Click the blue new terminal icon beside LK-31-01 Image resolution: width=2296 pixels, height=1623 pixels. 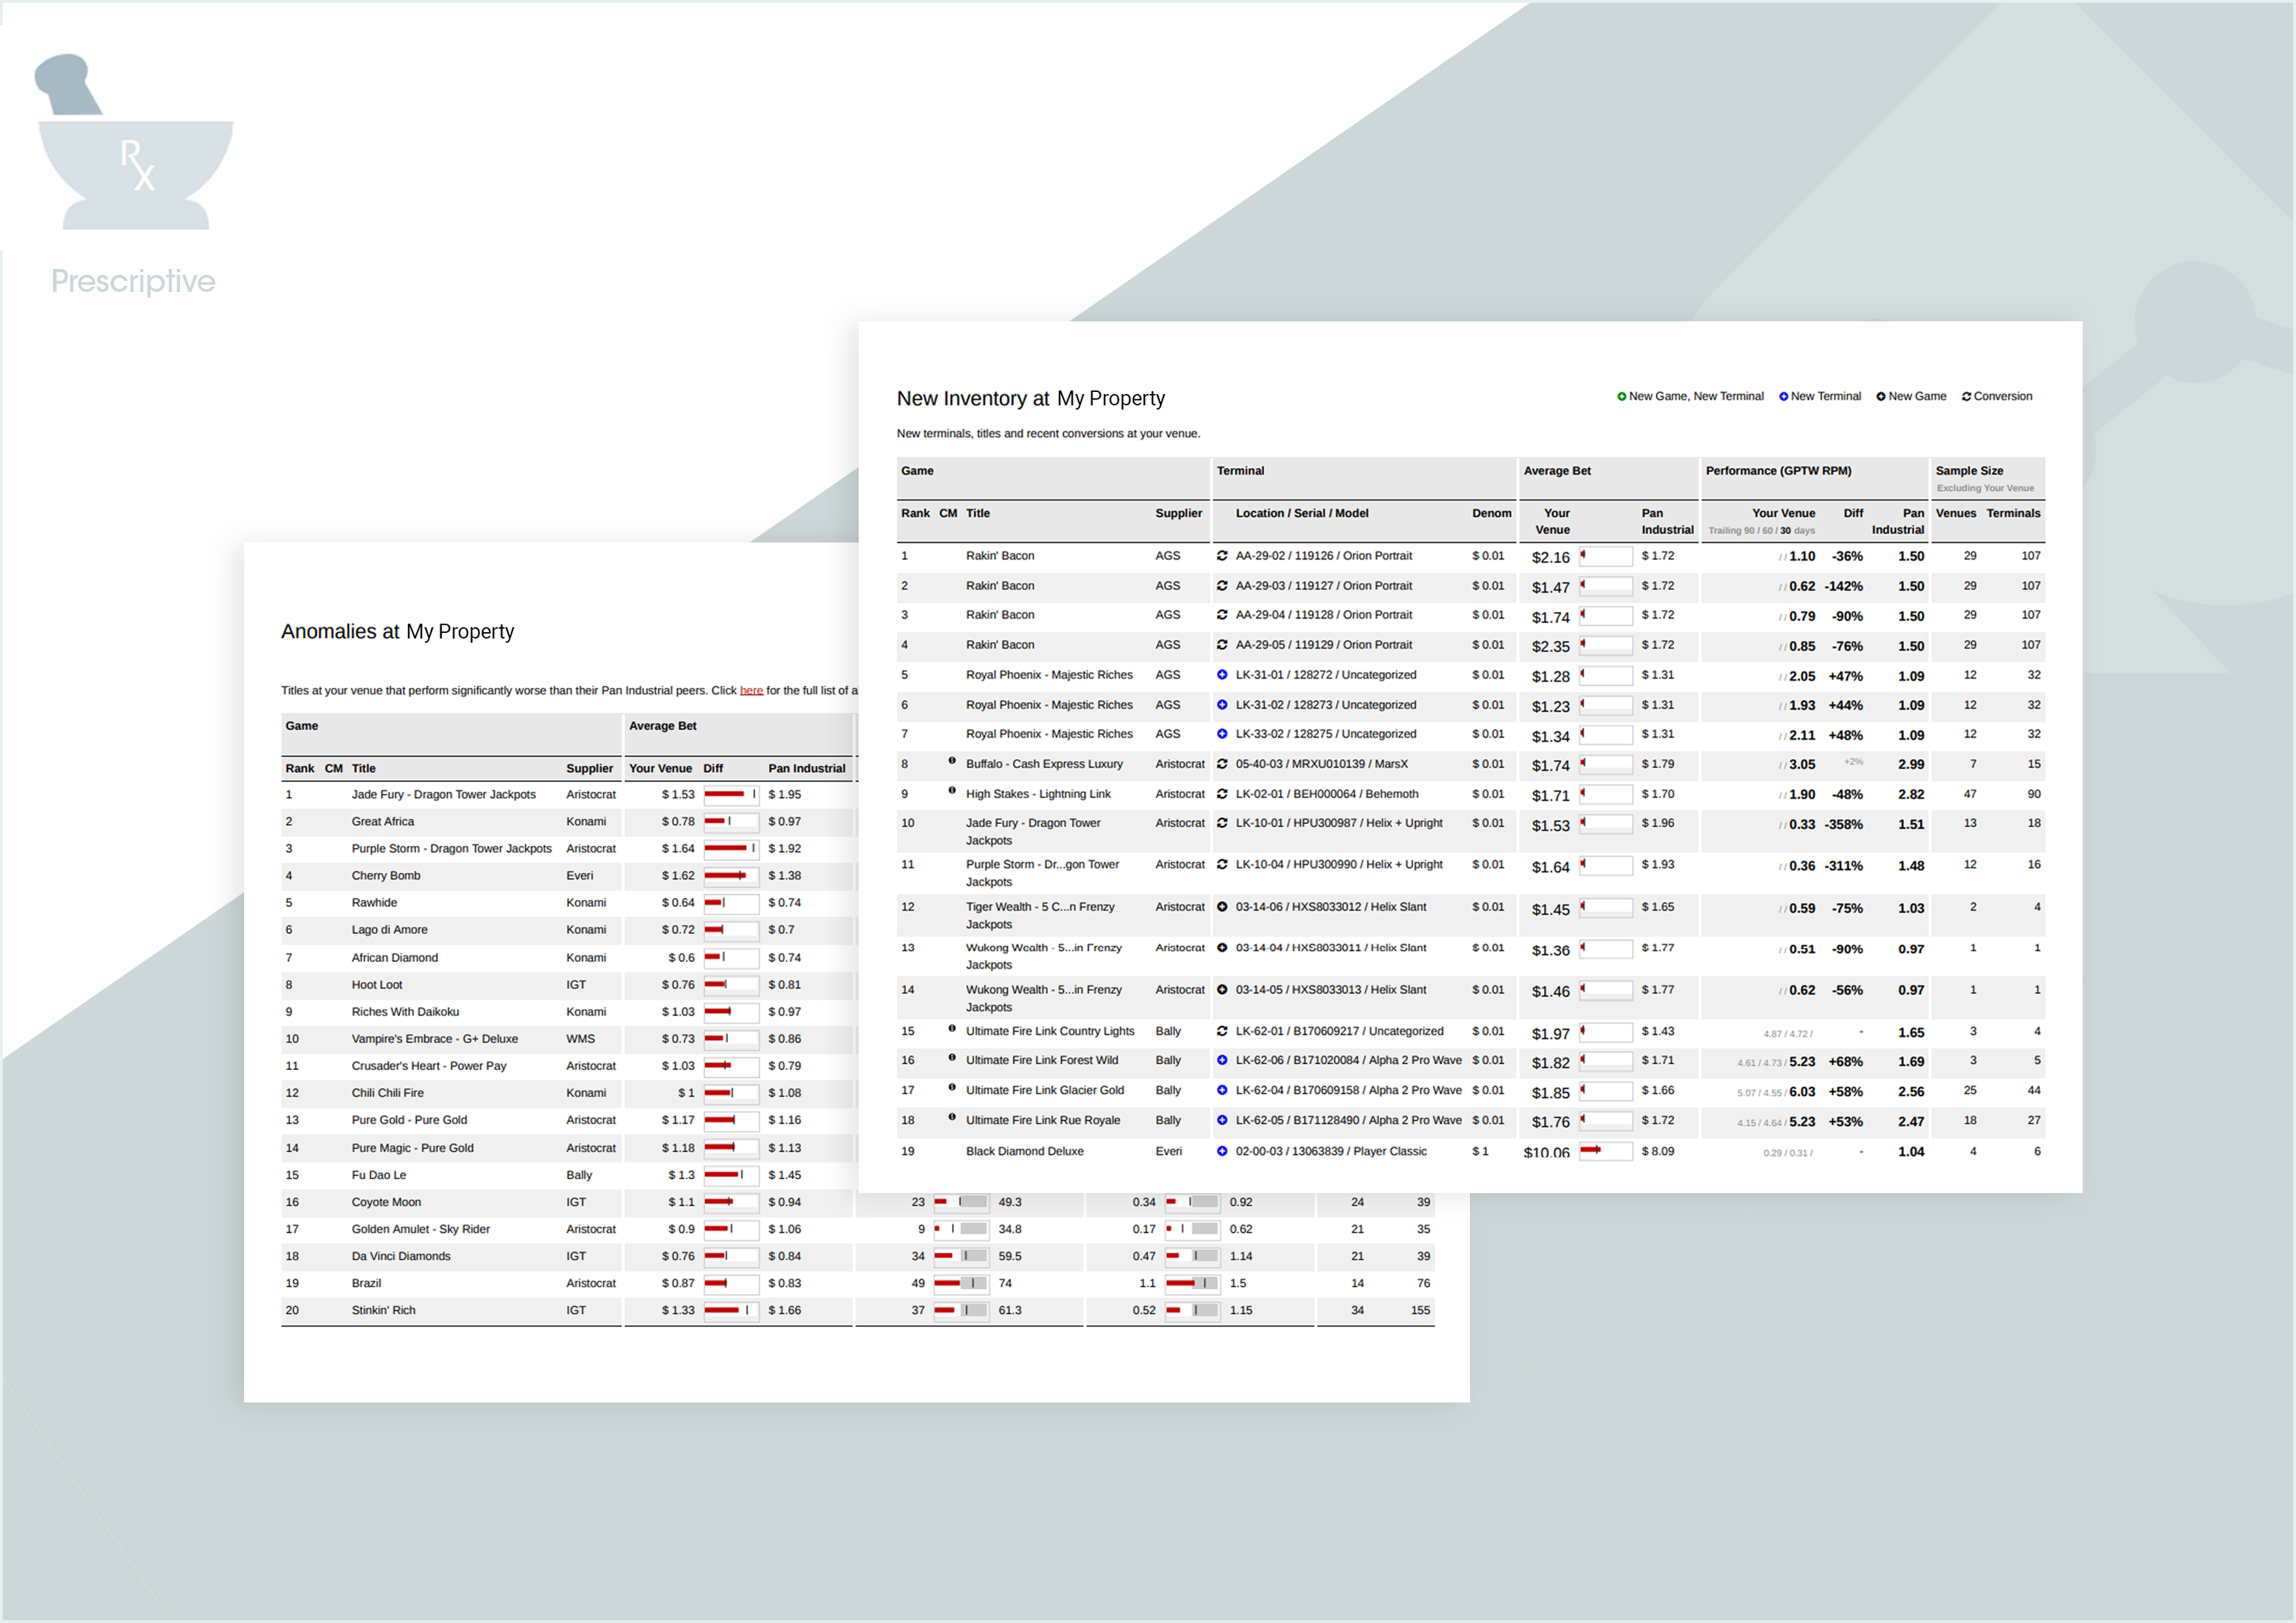[1221, 675]
